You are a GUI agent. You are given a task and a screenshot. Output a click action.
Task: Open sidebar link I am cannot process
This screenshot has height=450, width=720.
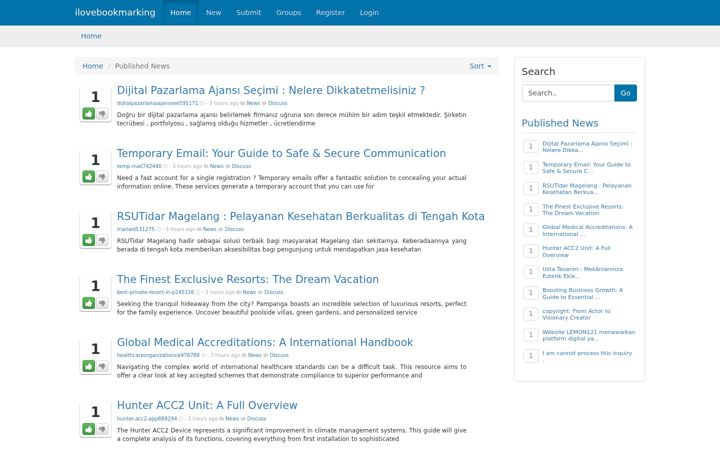[x=587, y=355]
